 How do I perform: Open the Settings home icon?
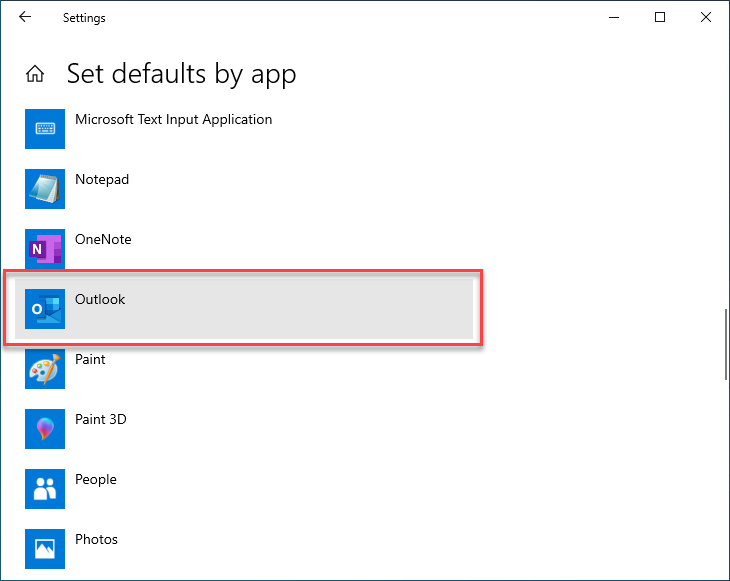pyautogui.click(x=35, y=74)
